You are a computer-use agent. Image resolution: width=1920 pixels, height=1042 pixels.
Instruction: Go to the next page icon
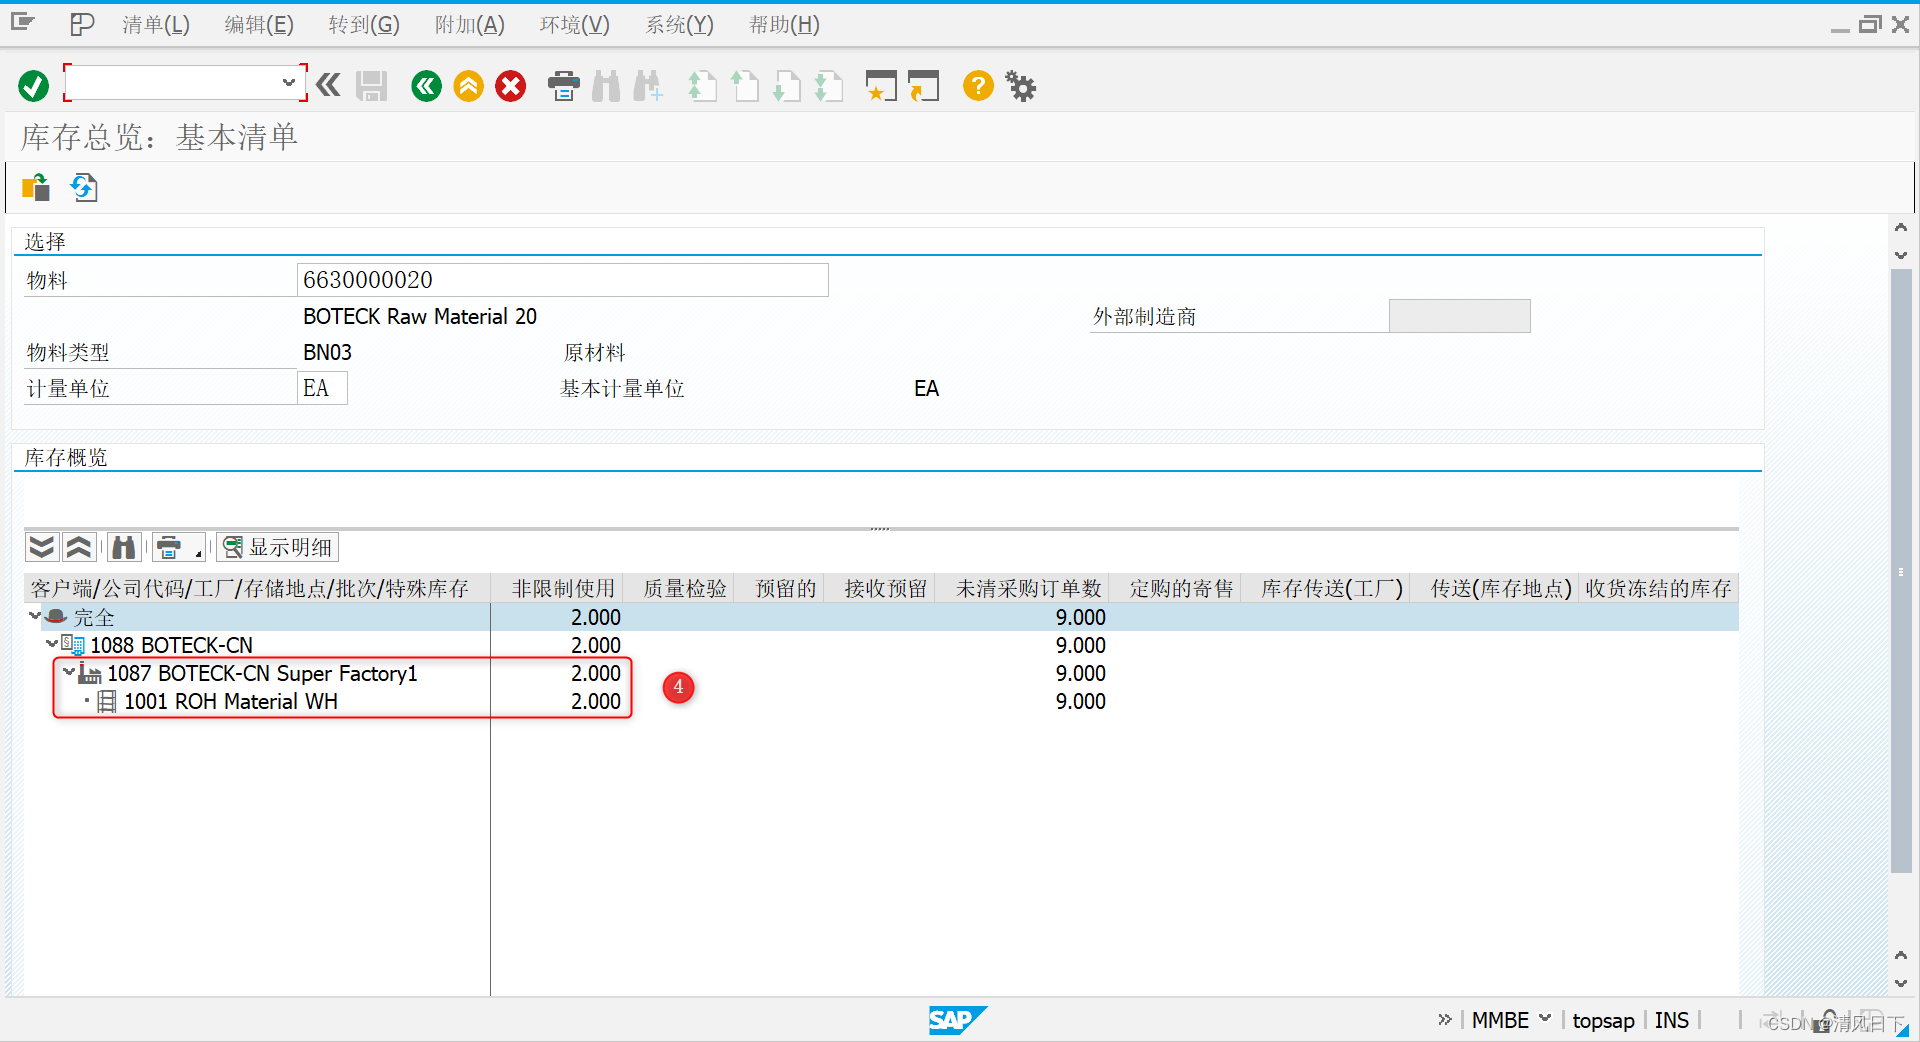point(787,86)
